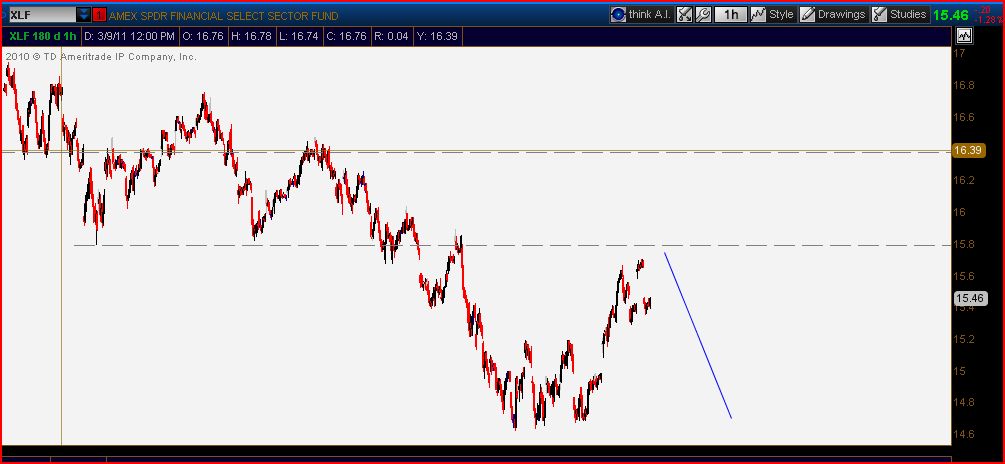Click the think A.I. blue orb icon
Image resolution: width=1005 pixels, height=464 pixels.
click(618, 14)
